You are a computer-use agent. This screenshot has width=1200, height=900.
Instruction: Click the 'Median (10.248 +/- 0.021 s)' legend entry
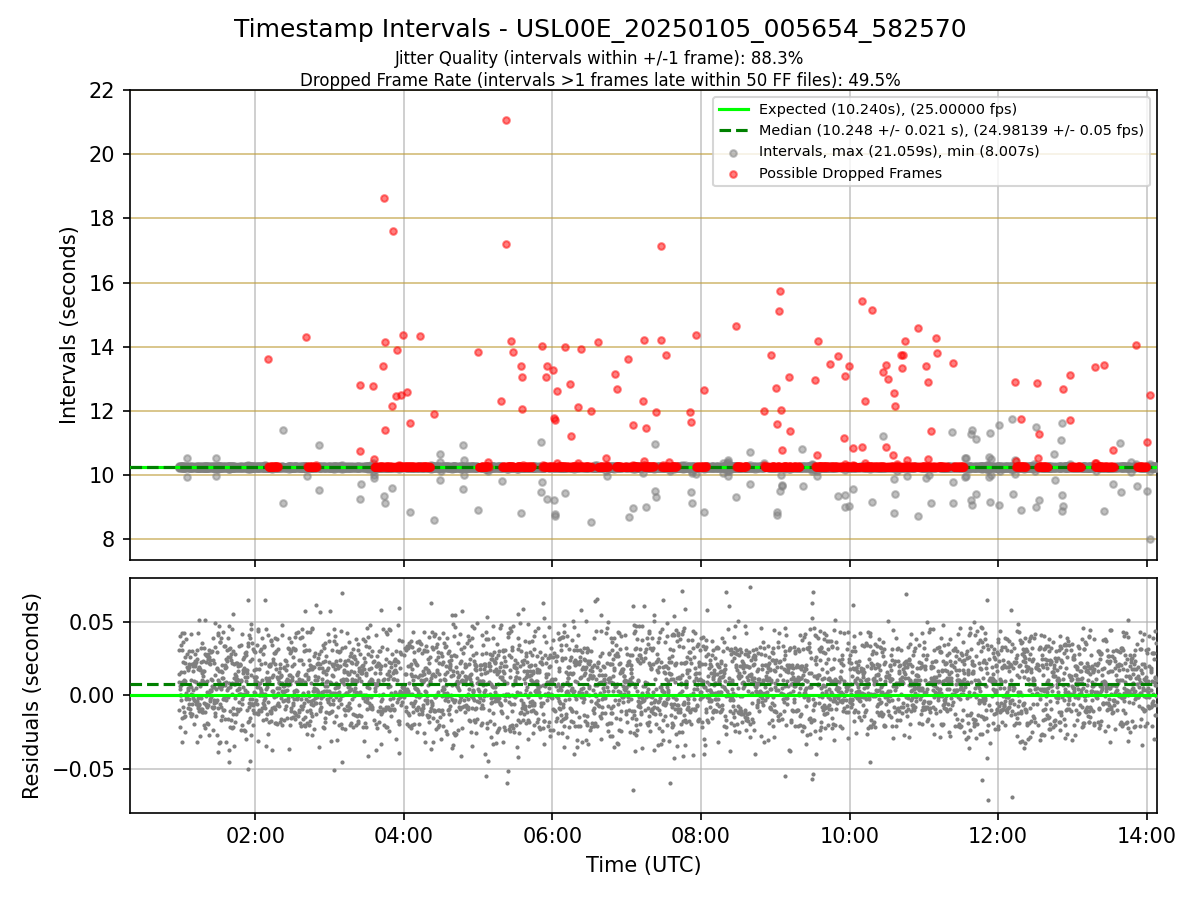(x=951, y=130)
